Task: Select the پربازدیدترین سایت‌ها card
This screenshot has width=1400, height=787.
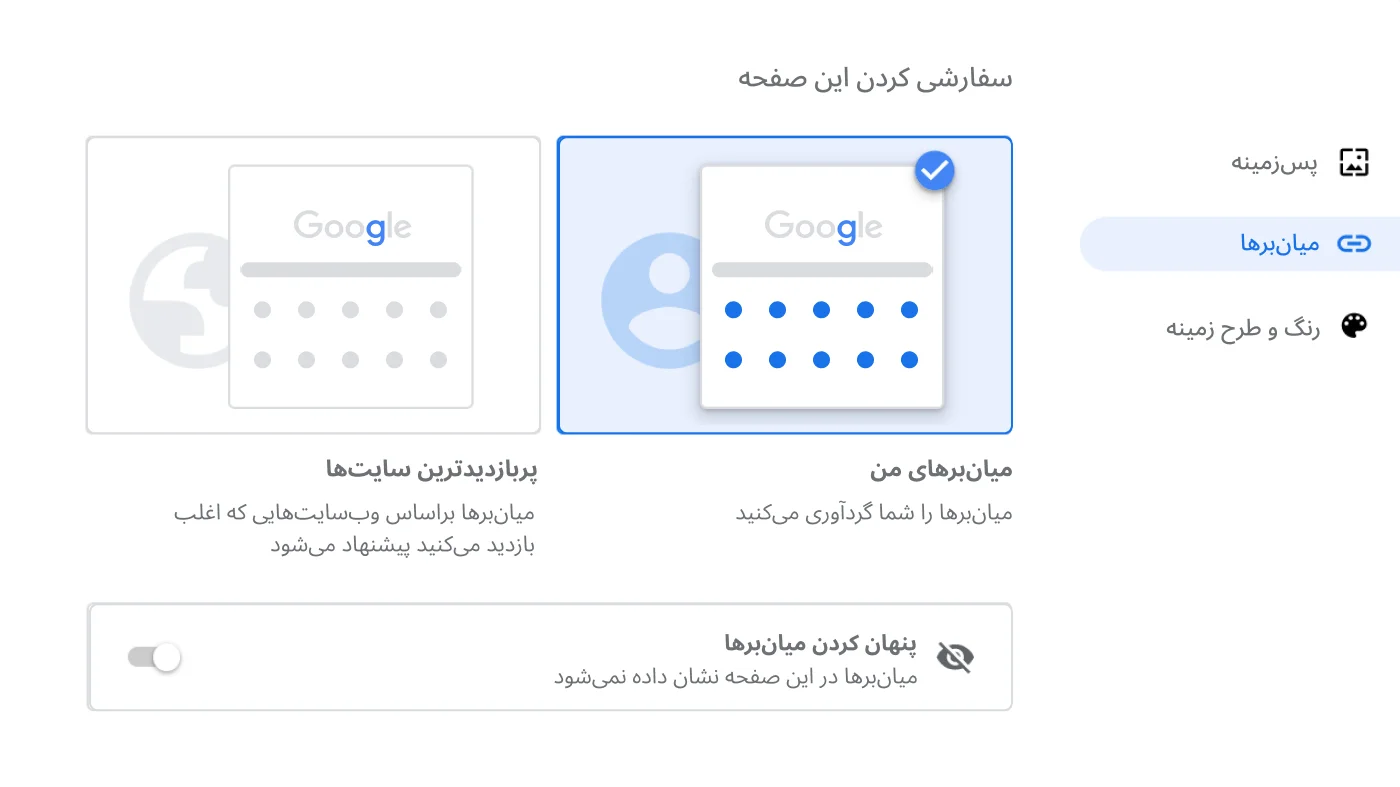Action: [313, 285]
